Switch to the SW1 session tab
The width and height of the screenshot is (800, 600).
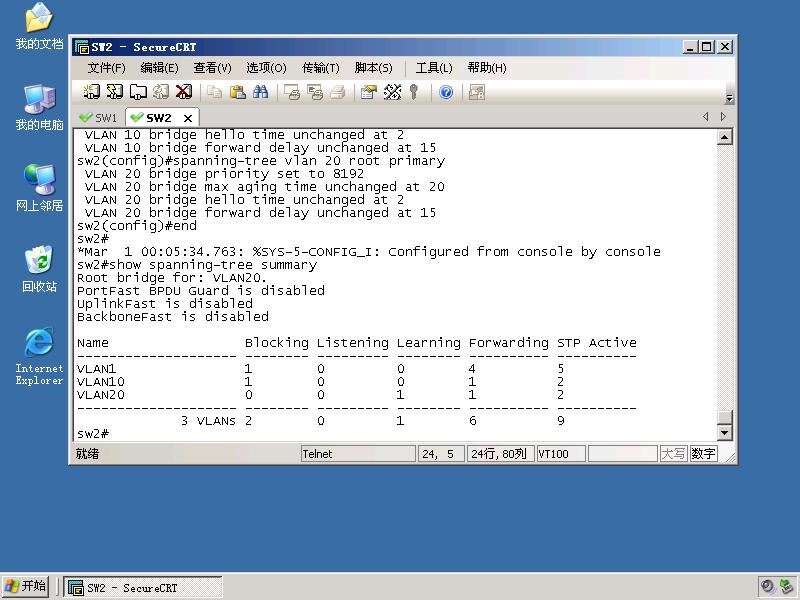[98, 118]
